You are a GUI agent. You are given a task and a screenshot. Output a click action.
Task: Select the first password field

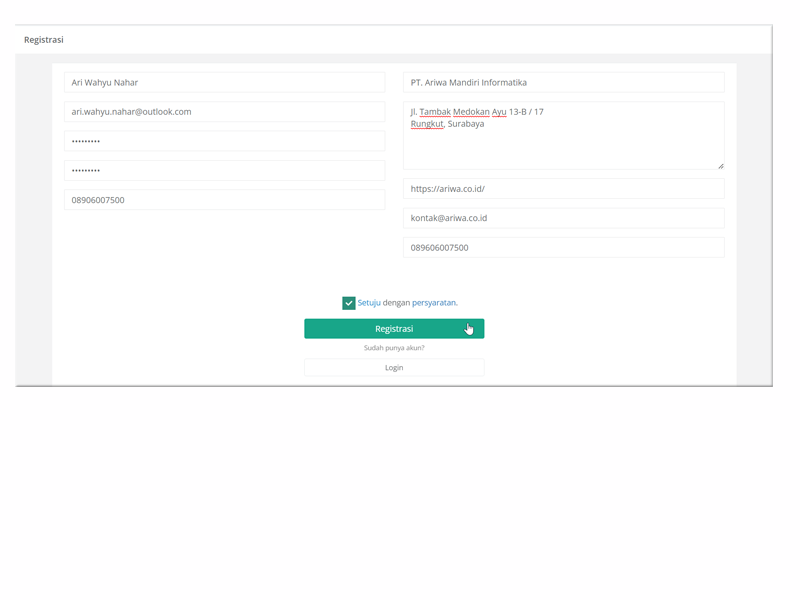(224, 141)
